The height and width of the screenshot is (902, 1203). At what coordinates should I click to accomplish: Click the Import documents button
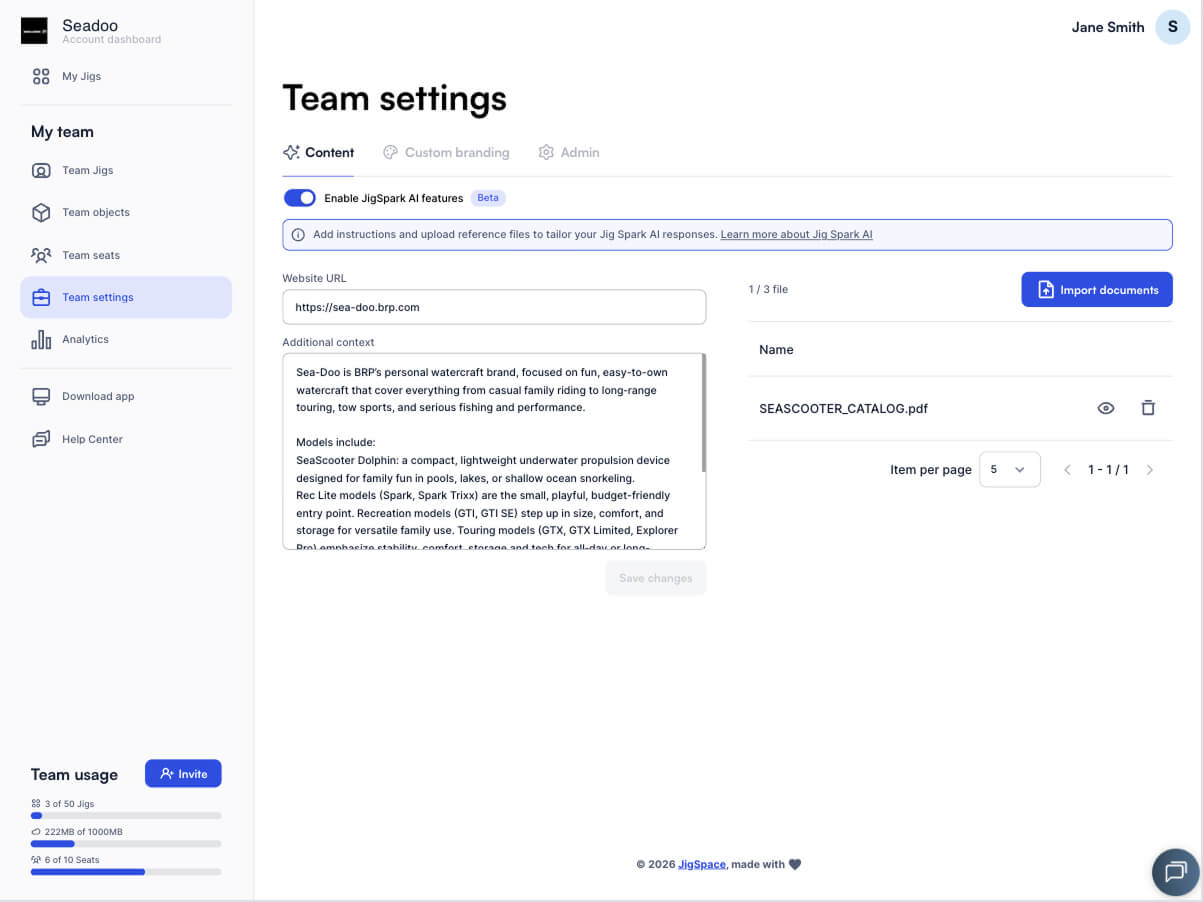pyautogui.click(x=1097, y=290)
